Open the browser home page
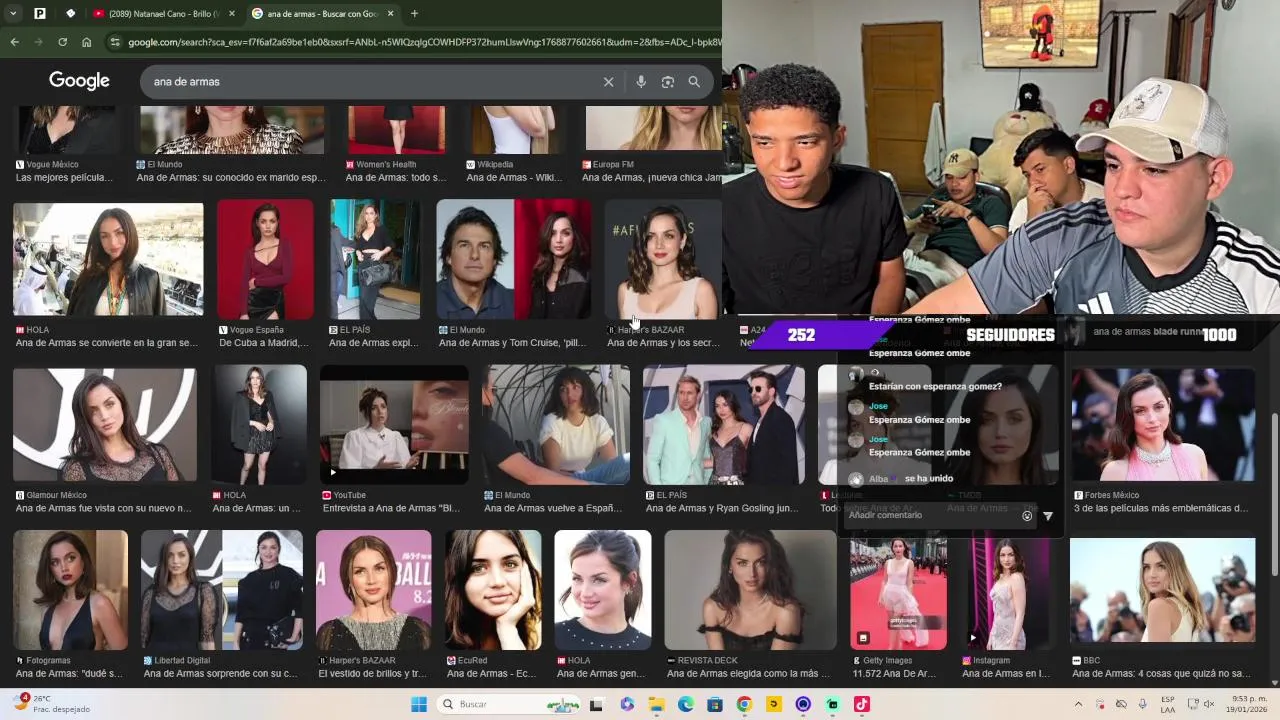The height and width of the screenshot is (720, 1280). click(x=87, y=42)
